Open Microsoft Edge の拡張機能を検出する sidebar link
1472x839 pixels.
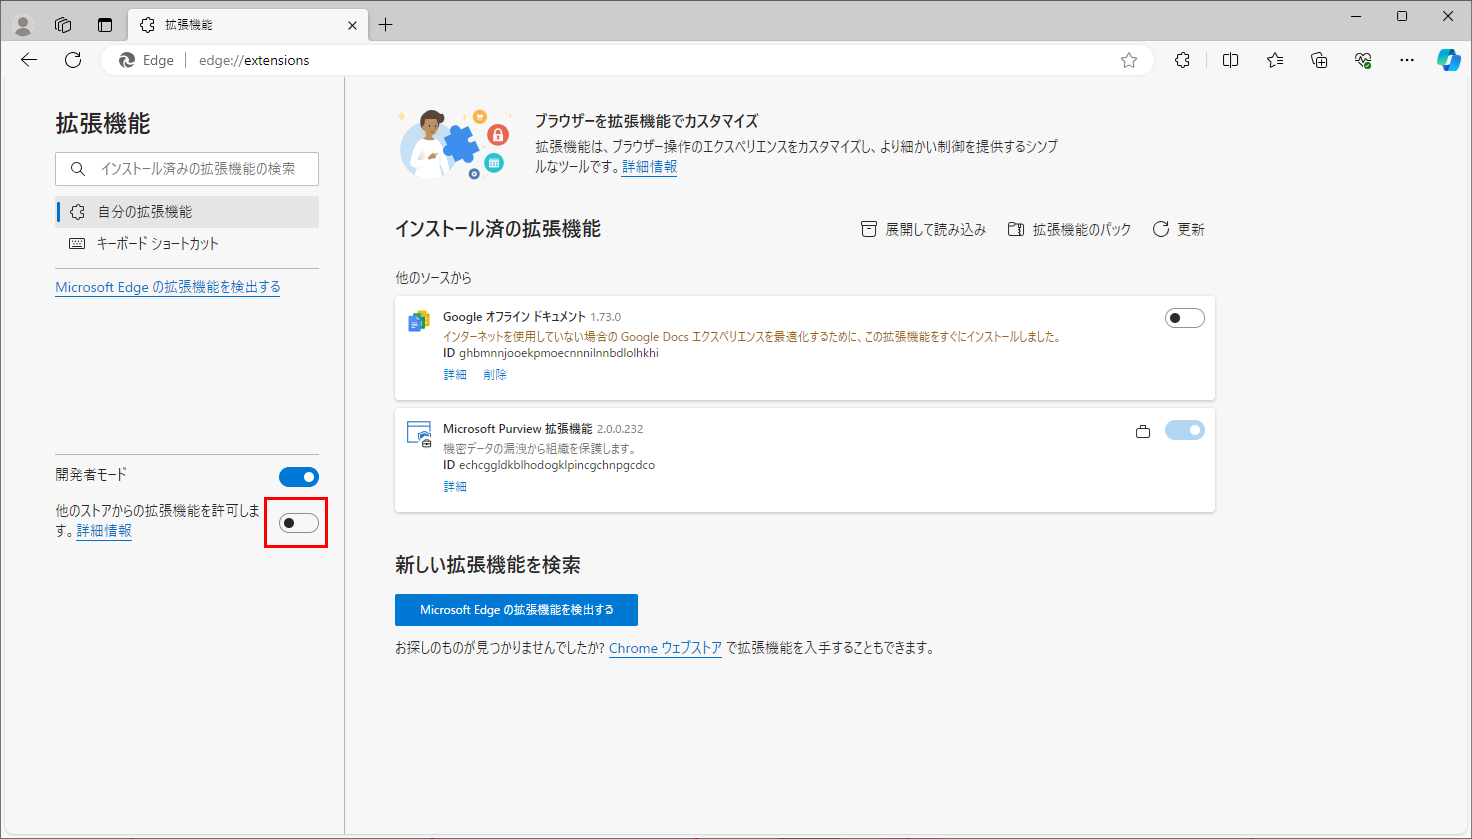coord(168,287)
